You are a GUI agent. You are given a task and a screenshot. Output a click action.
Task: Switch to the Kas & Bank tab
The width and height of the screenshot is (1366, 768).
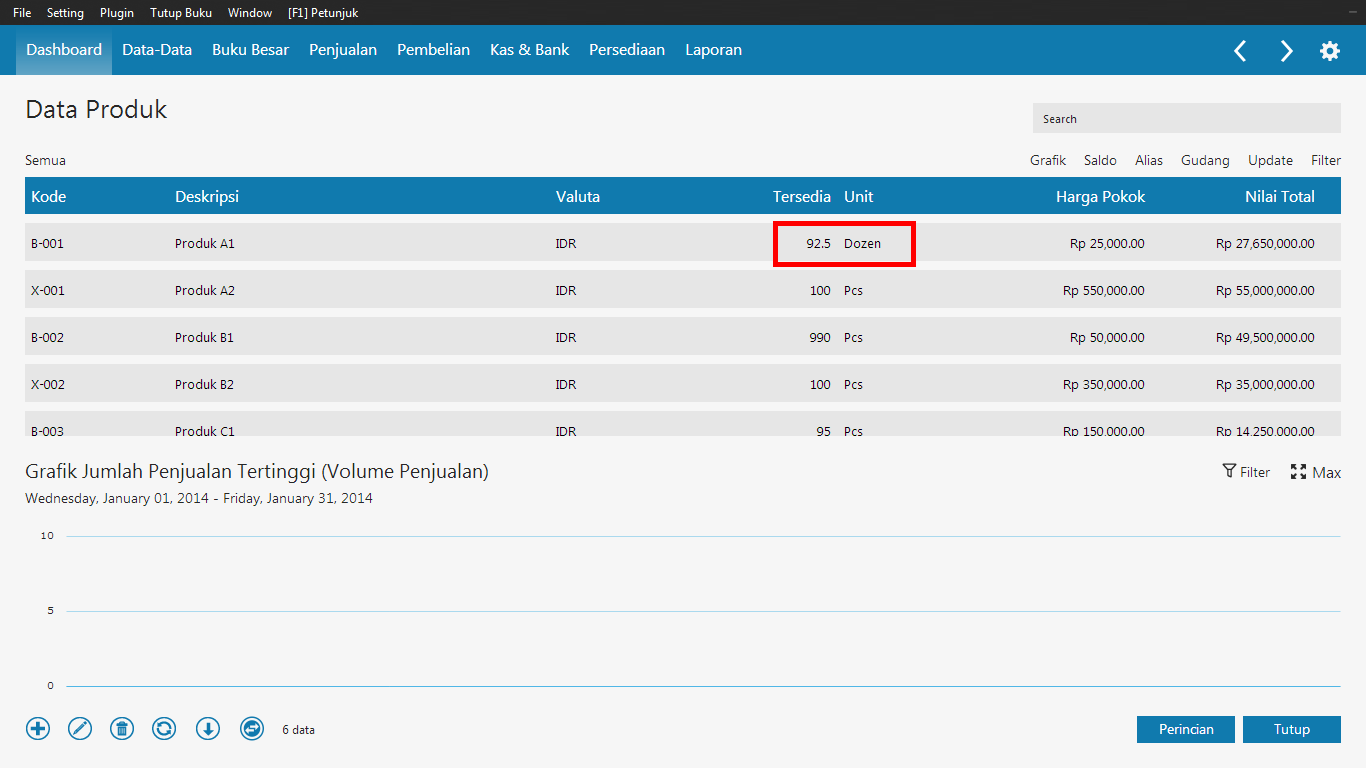(x=529, y=50)
